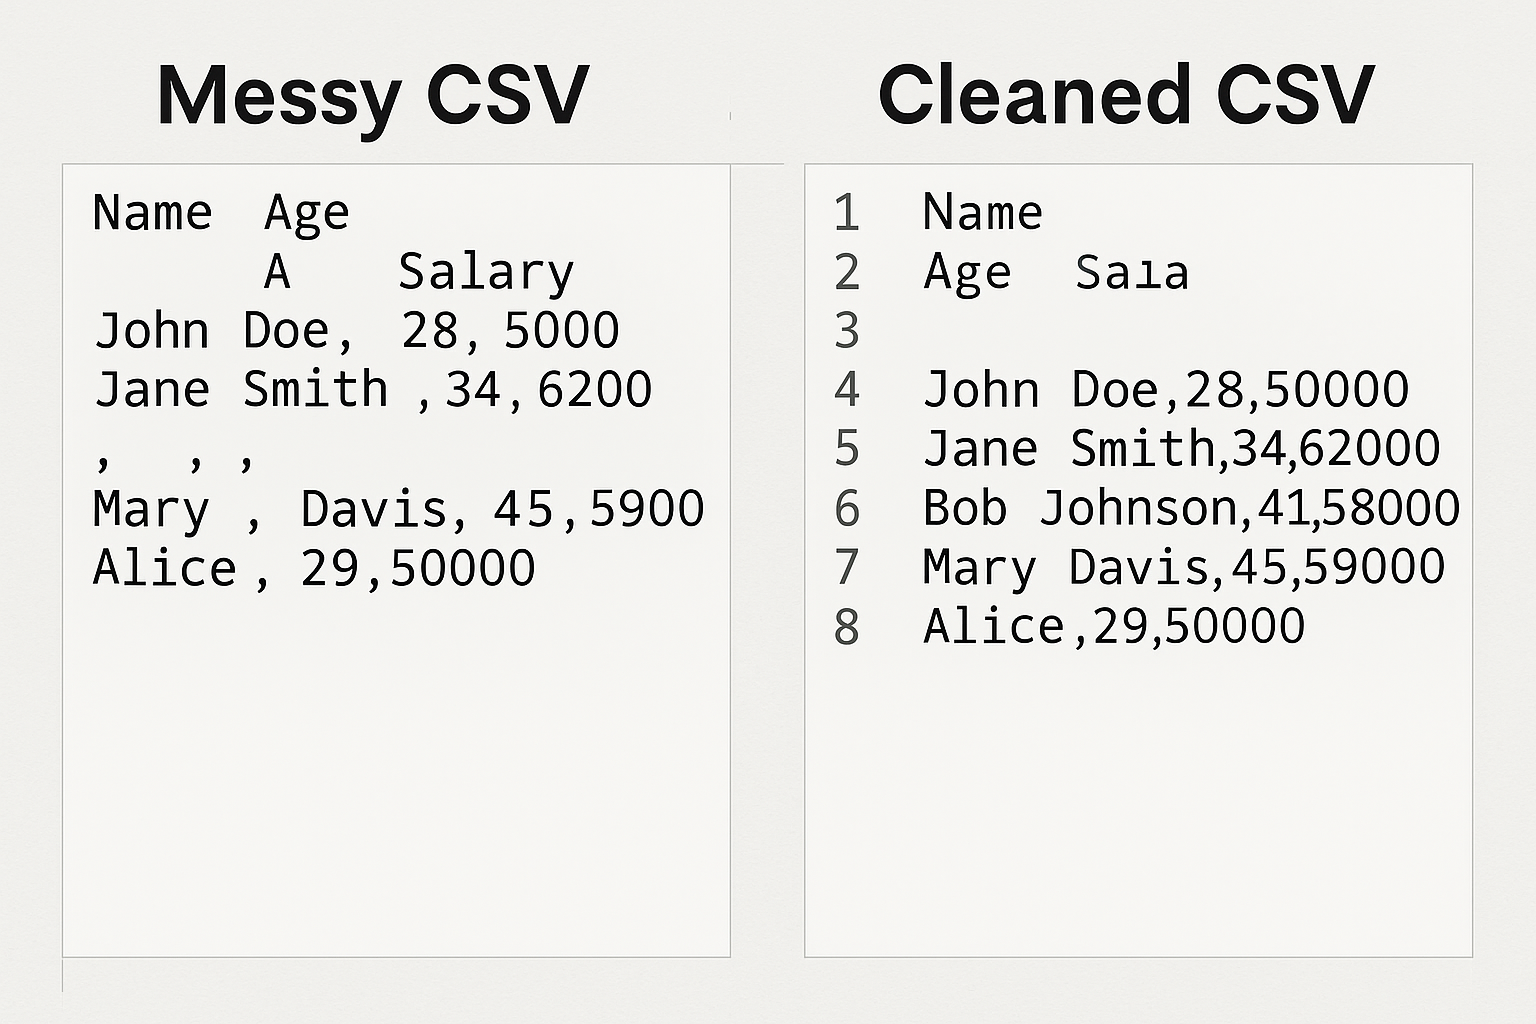Select line number 2 in the cleaned panel
1536x1024 pixels.
(x=846, y=272)
